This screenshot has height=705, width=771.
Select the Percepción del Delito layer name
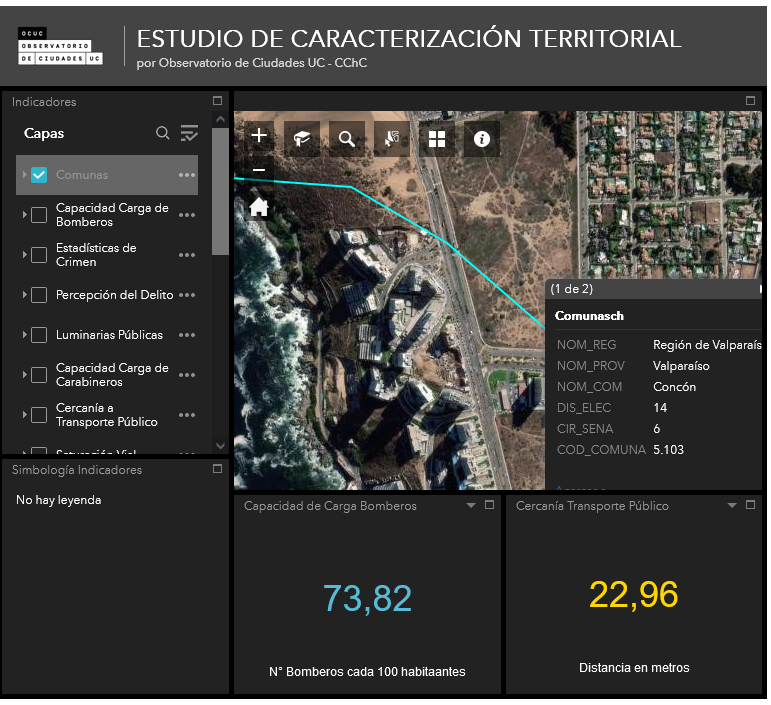pyautogui.click(x=115, y=295)
